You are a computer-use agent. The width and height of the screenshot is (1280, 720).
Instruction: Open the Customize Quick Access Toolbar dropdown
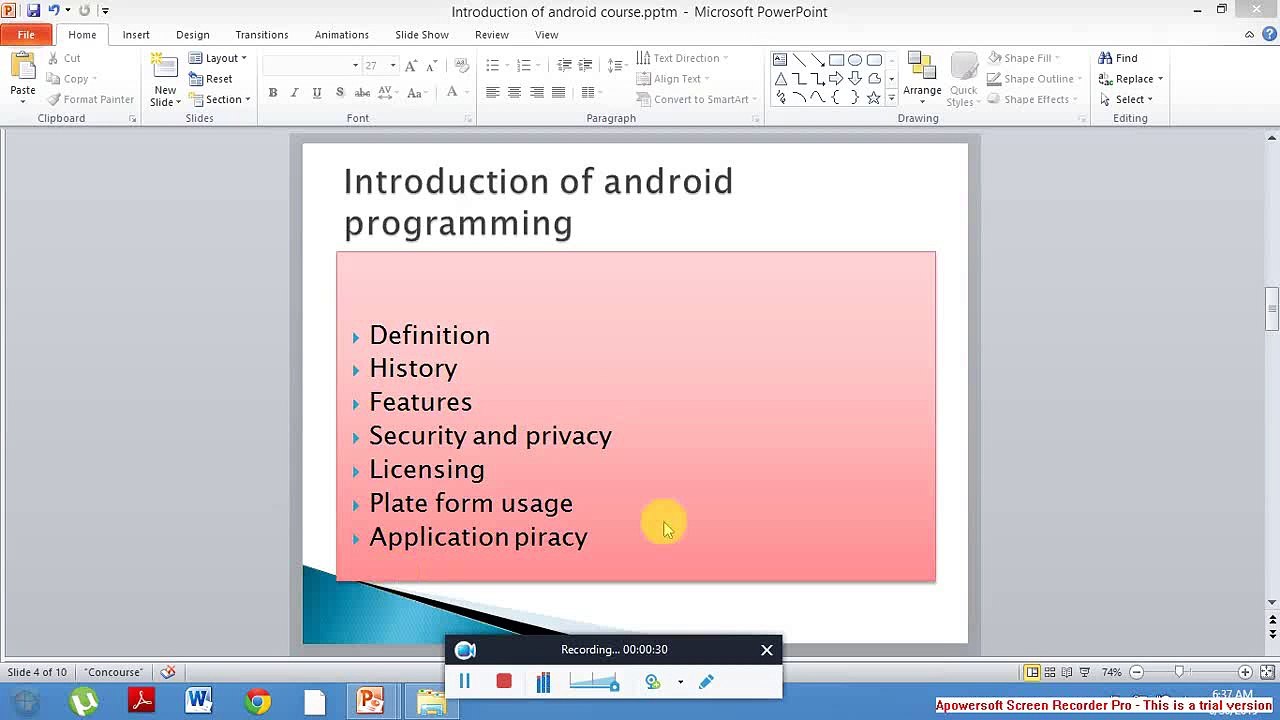click(105, 11)
